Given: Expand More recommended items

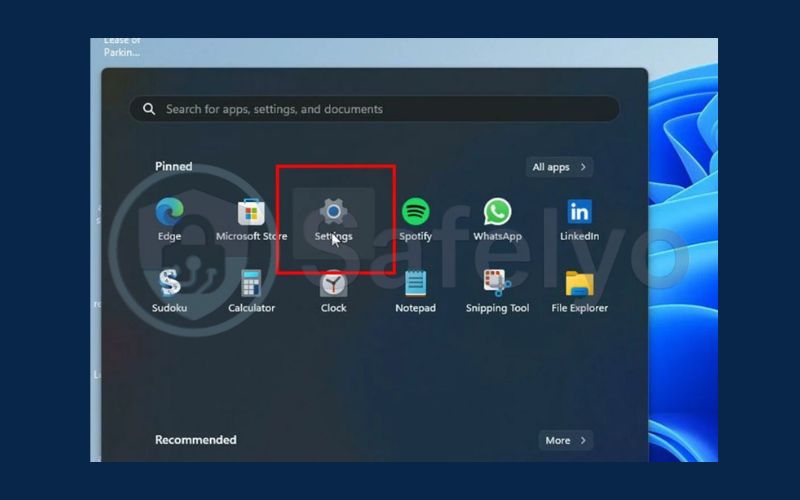Looking at the screenshot, I should coord(566,440).
